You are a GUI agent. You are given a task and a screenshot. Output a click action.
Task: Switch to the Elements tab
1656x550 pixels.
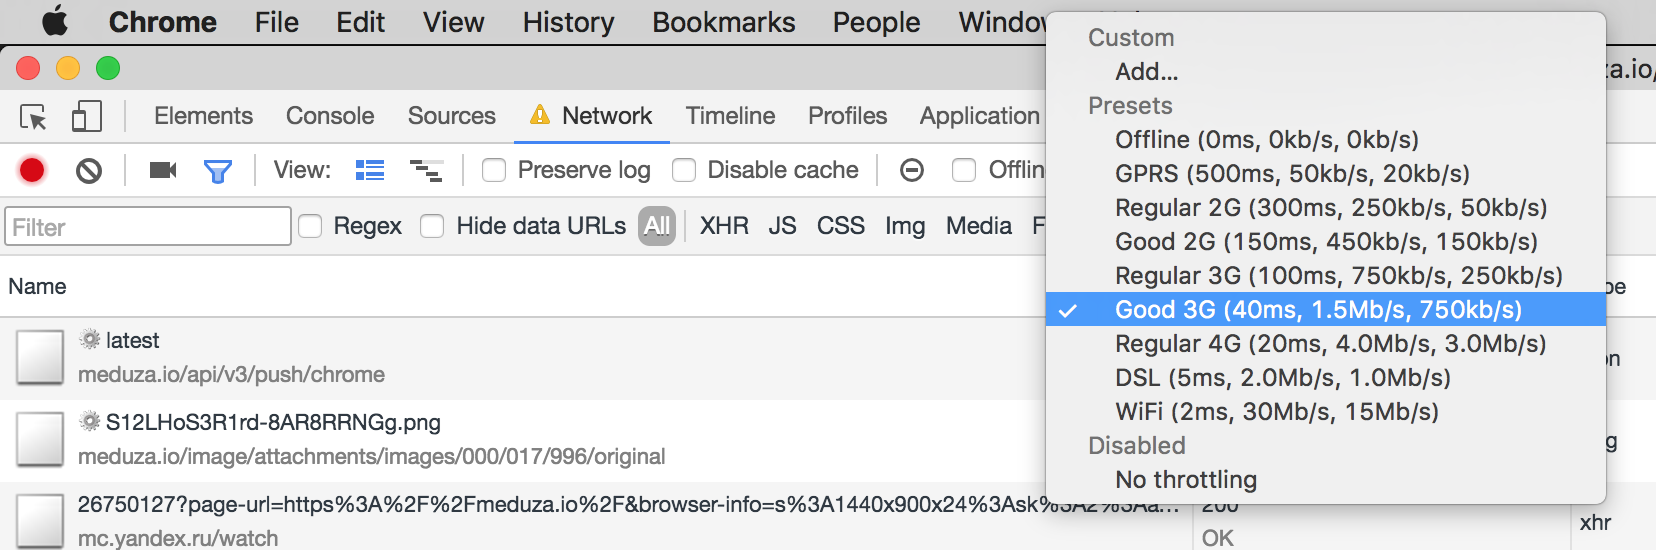203,116
